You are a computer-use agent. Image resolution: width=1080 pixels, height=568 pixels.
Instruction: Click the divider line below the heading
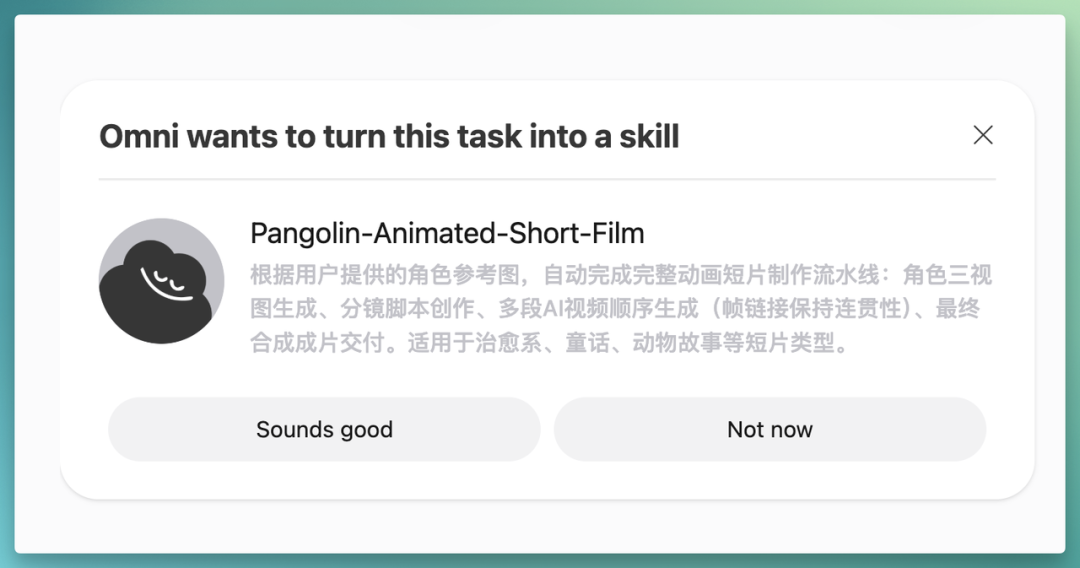[x=547, y=179]
